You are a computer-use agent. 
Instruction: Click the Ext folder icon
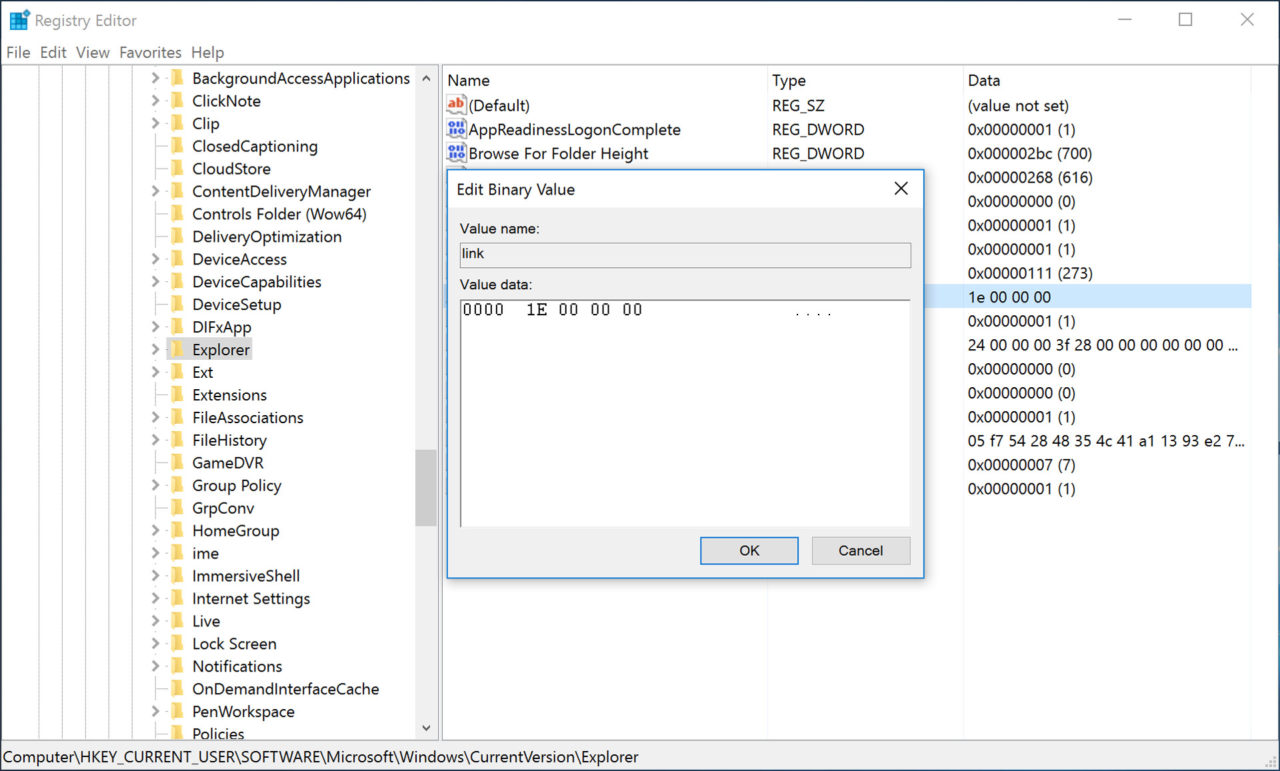coord(177,372)
